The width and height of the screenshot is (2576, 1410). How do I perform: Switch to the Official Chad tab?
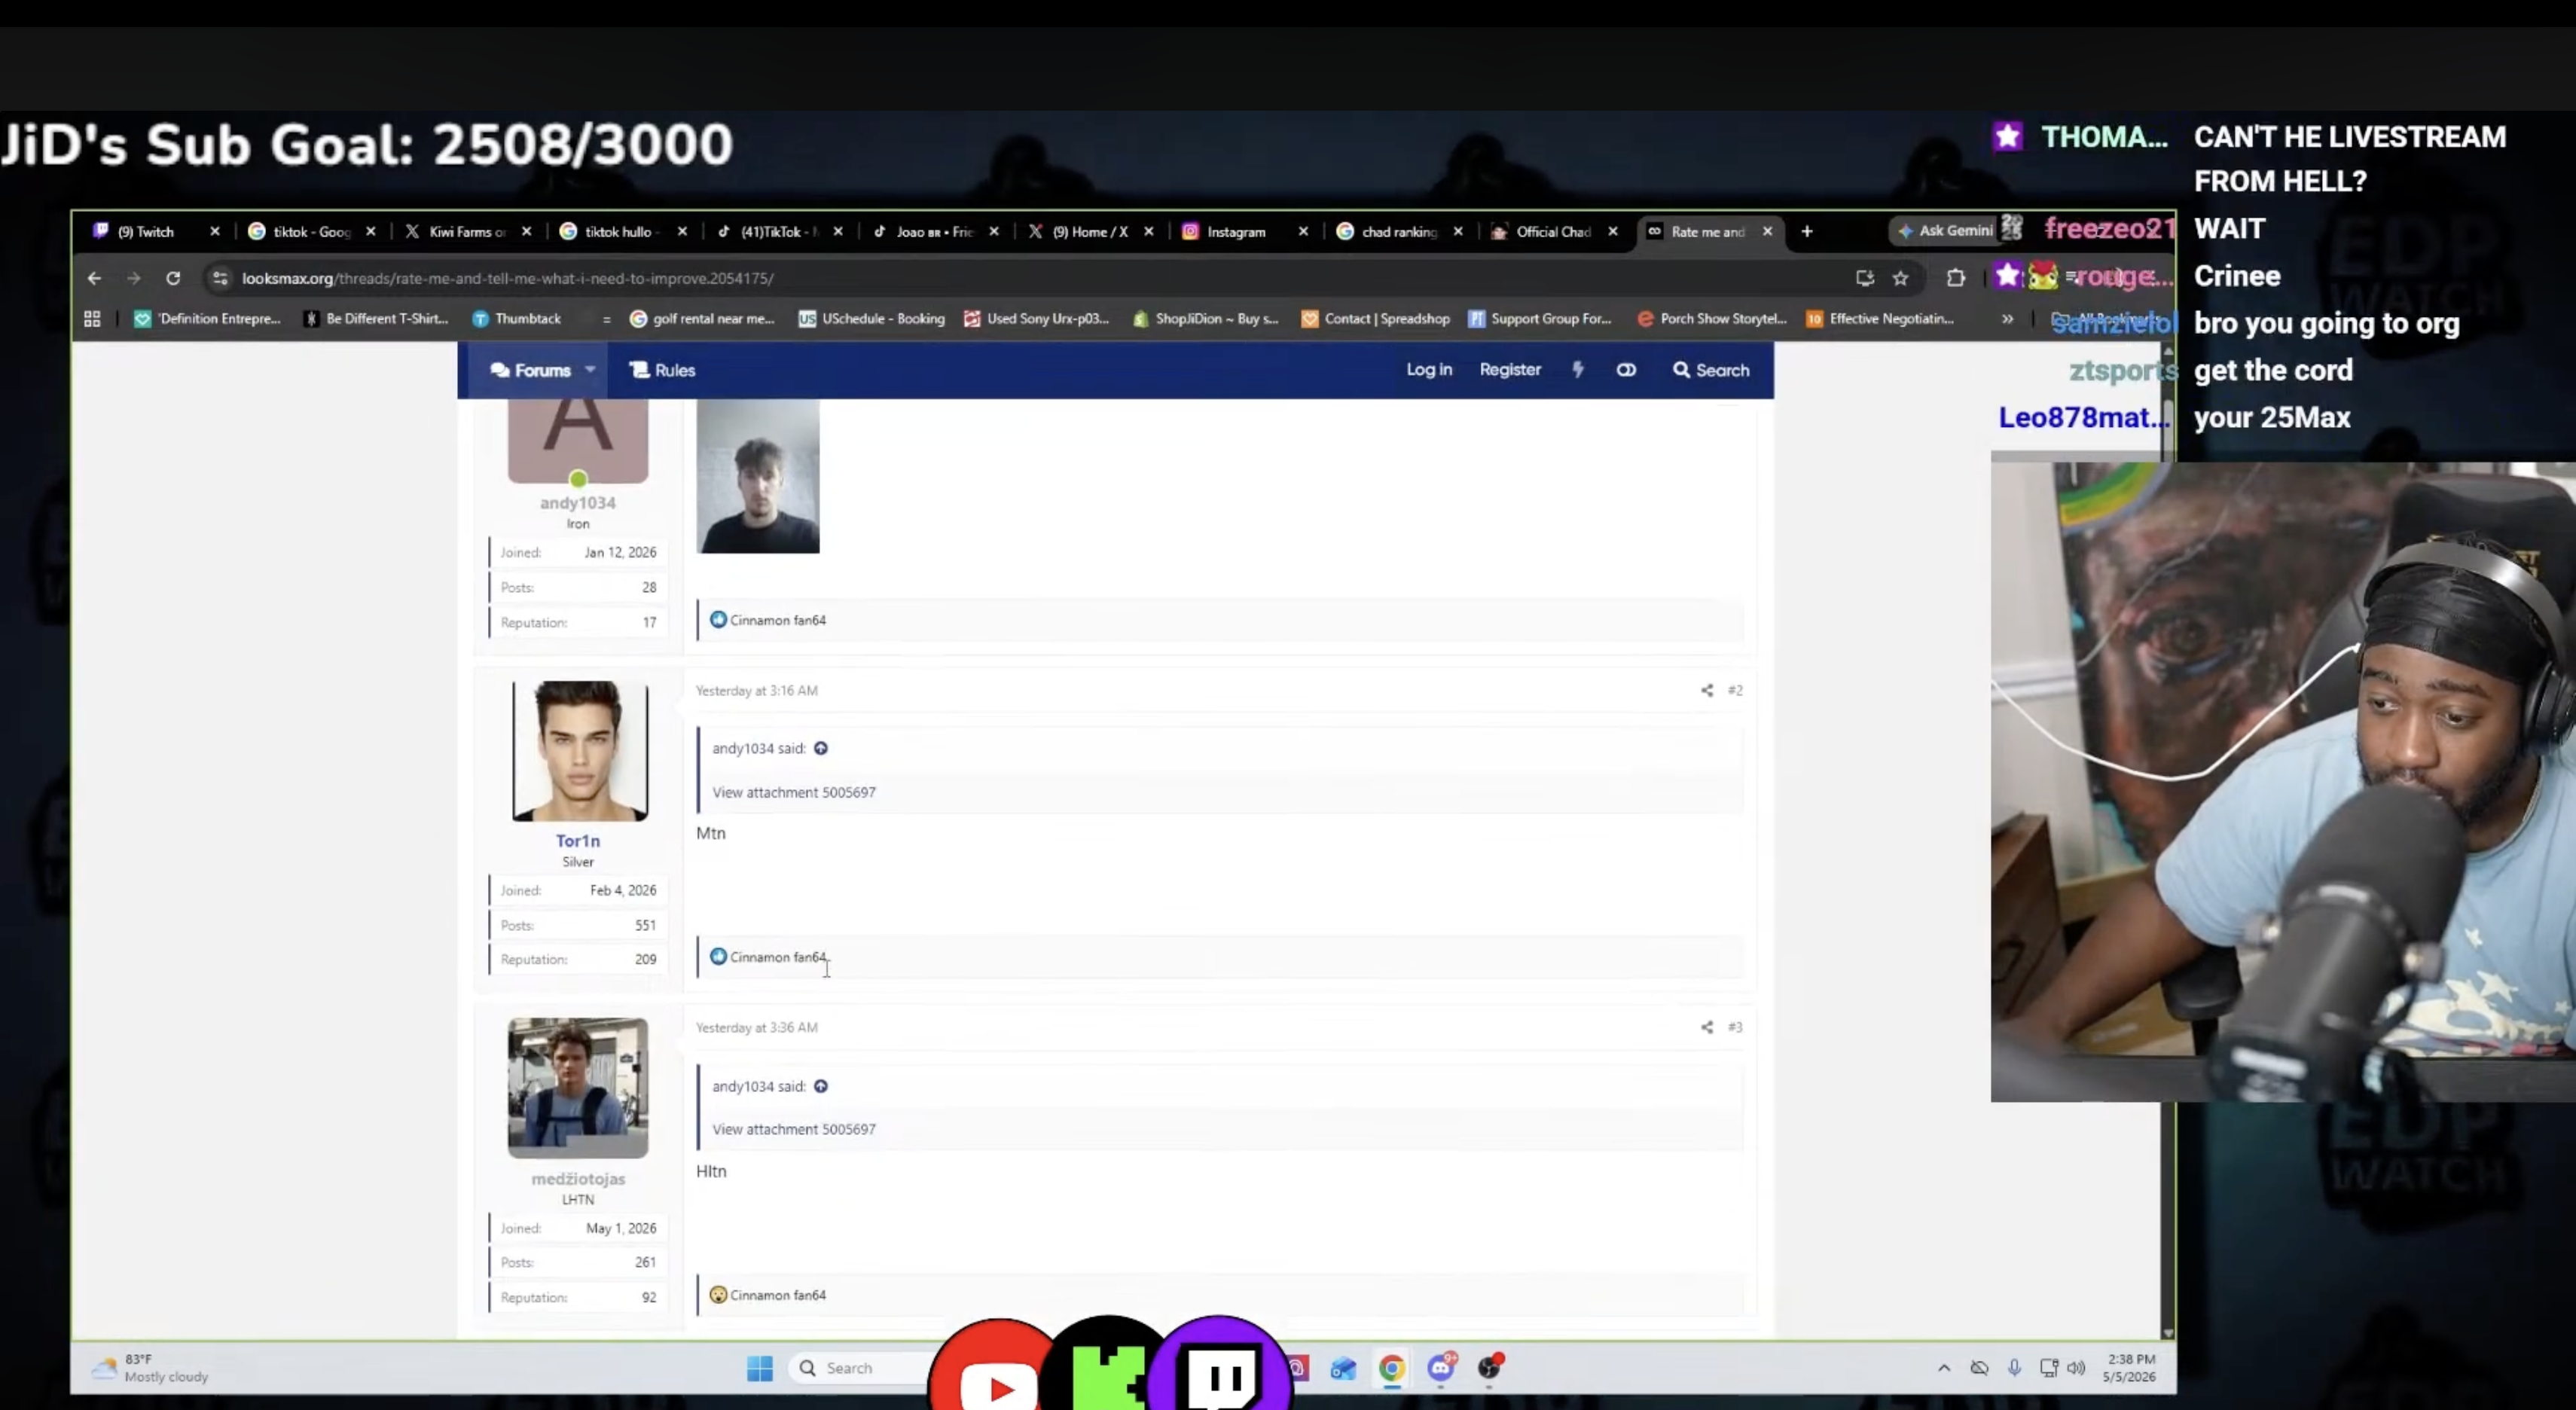(x=1553, y=231)
